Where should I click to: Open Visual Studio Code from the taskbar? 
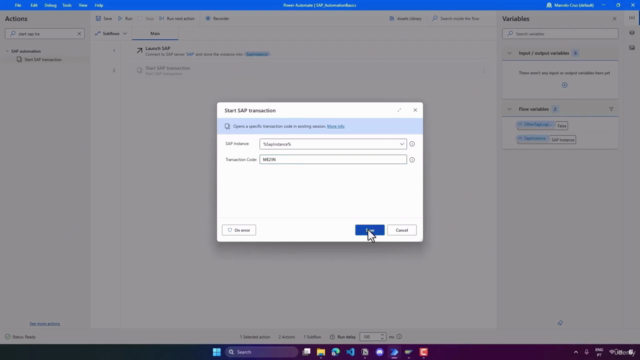(x=350, y=352)
